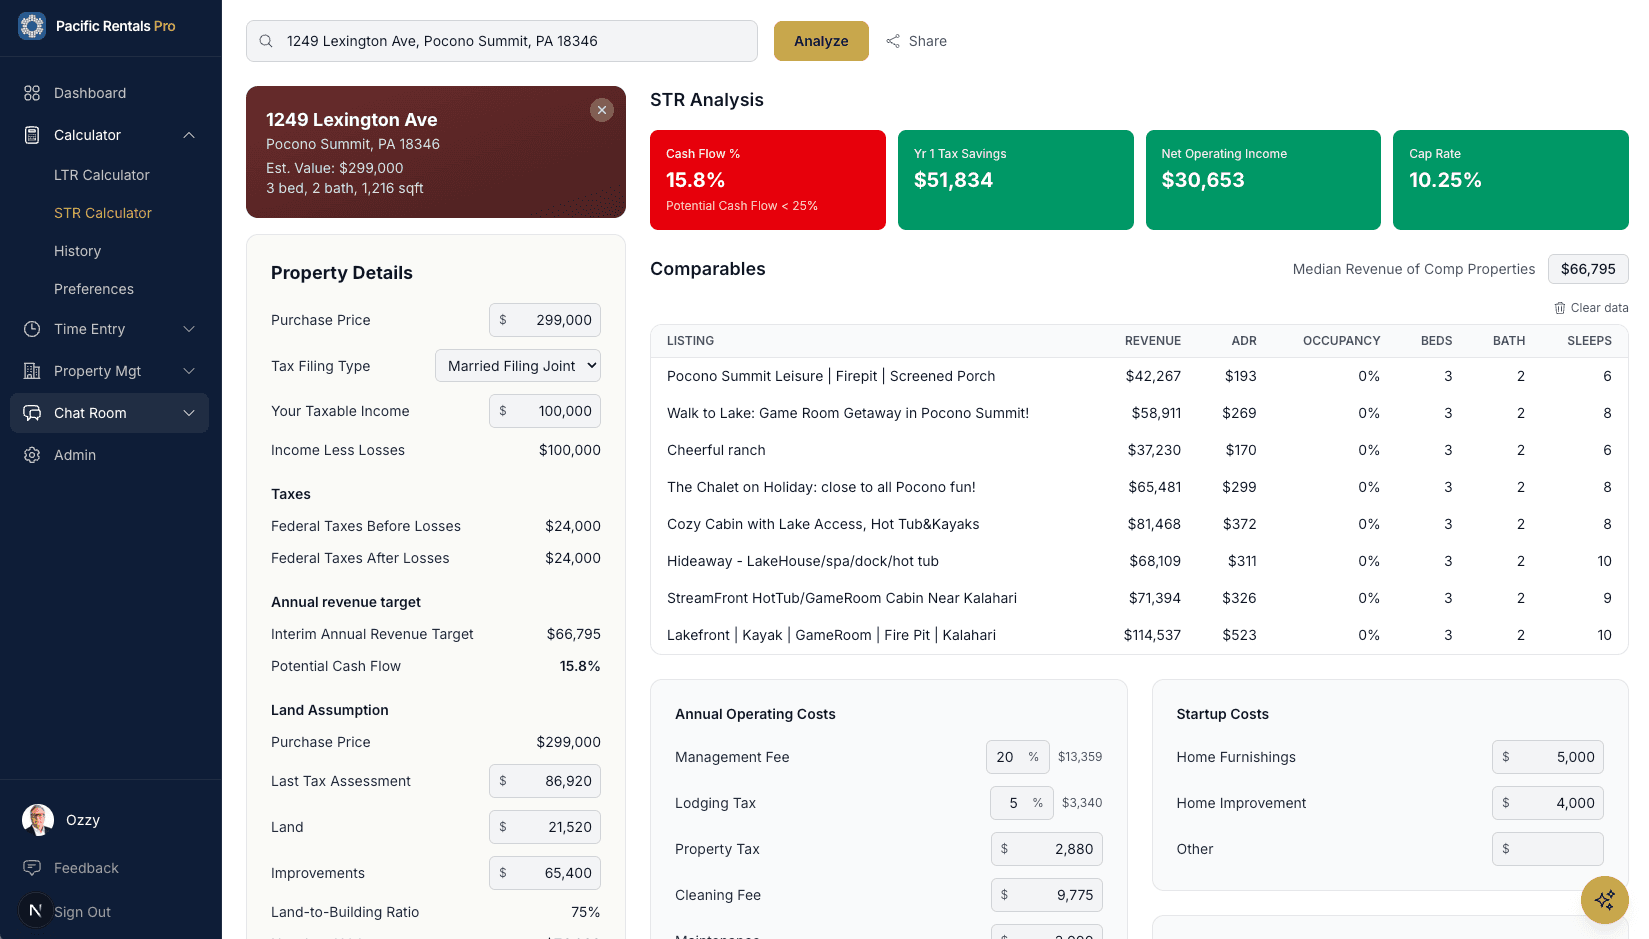Edit the Improvements value field
Viewport: 1649px width, 939px height.
point(545,873)
